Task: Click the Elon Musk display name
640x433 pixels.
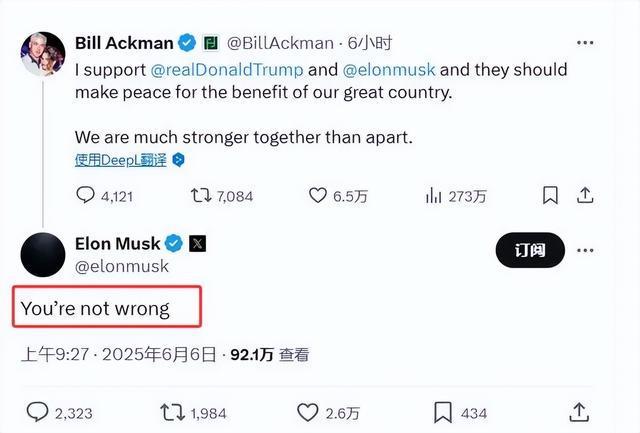Action: point(116,243)
